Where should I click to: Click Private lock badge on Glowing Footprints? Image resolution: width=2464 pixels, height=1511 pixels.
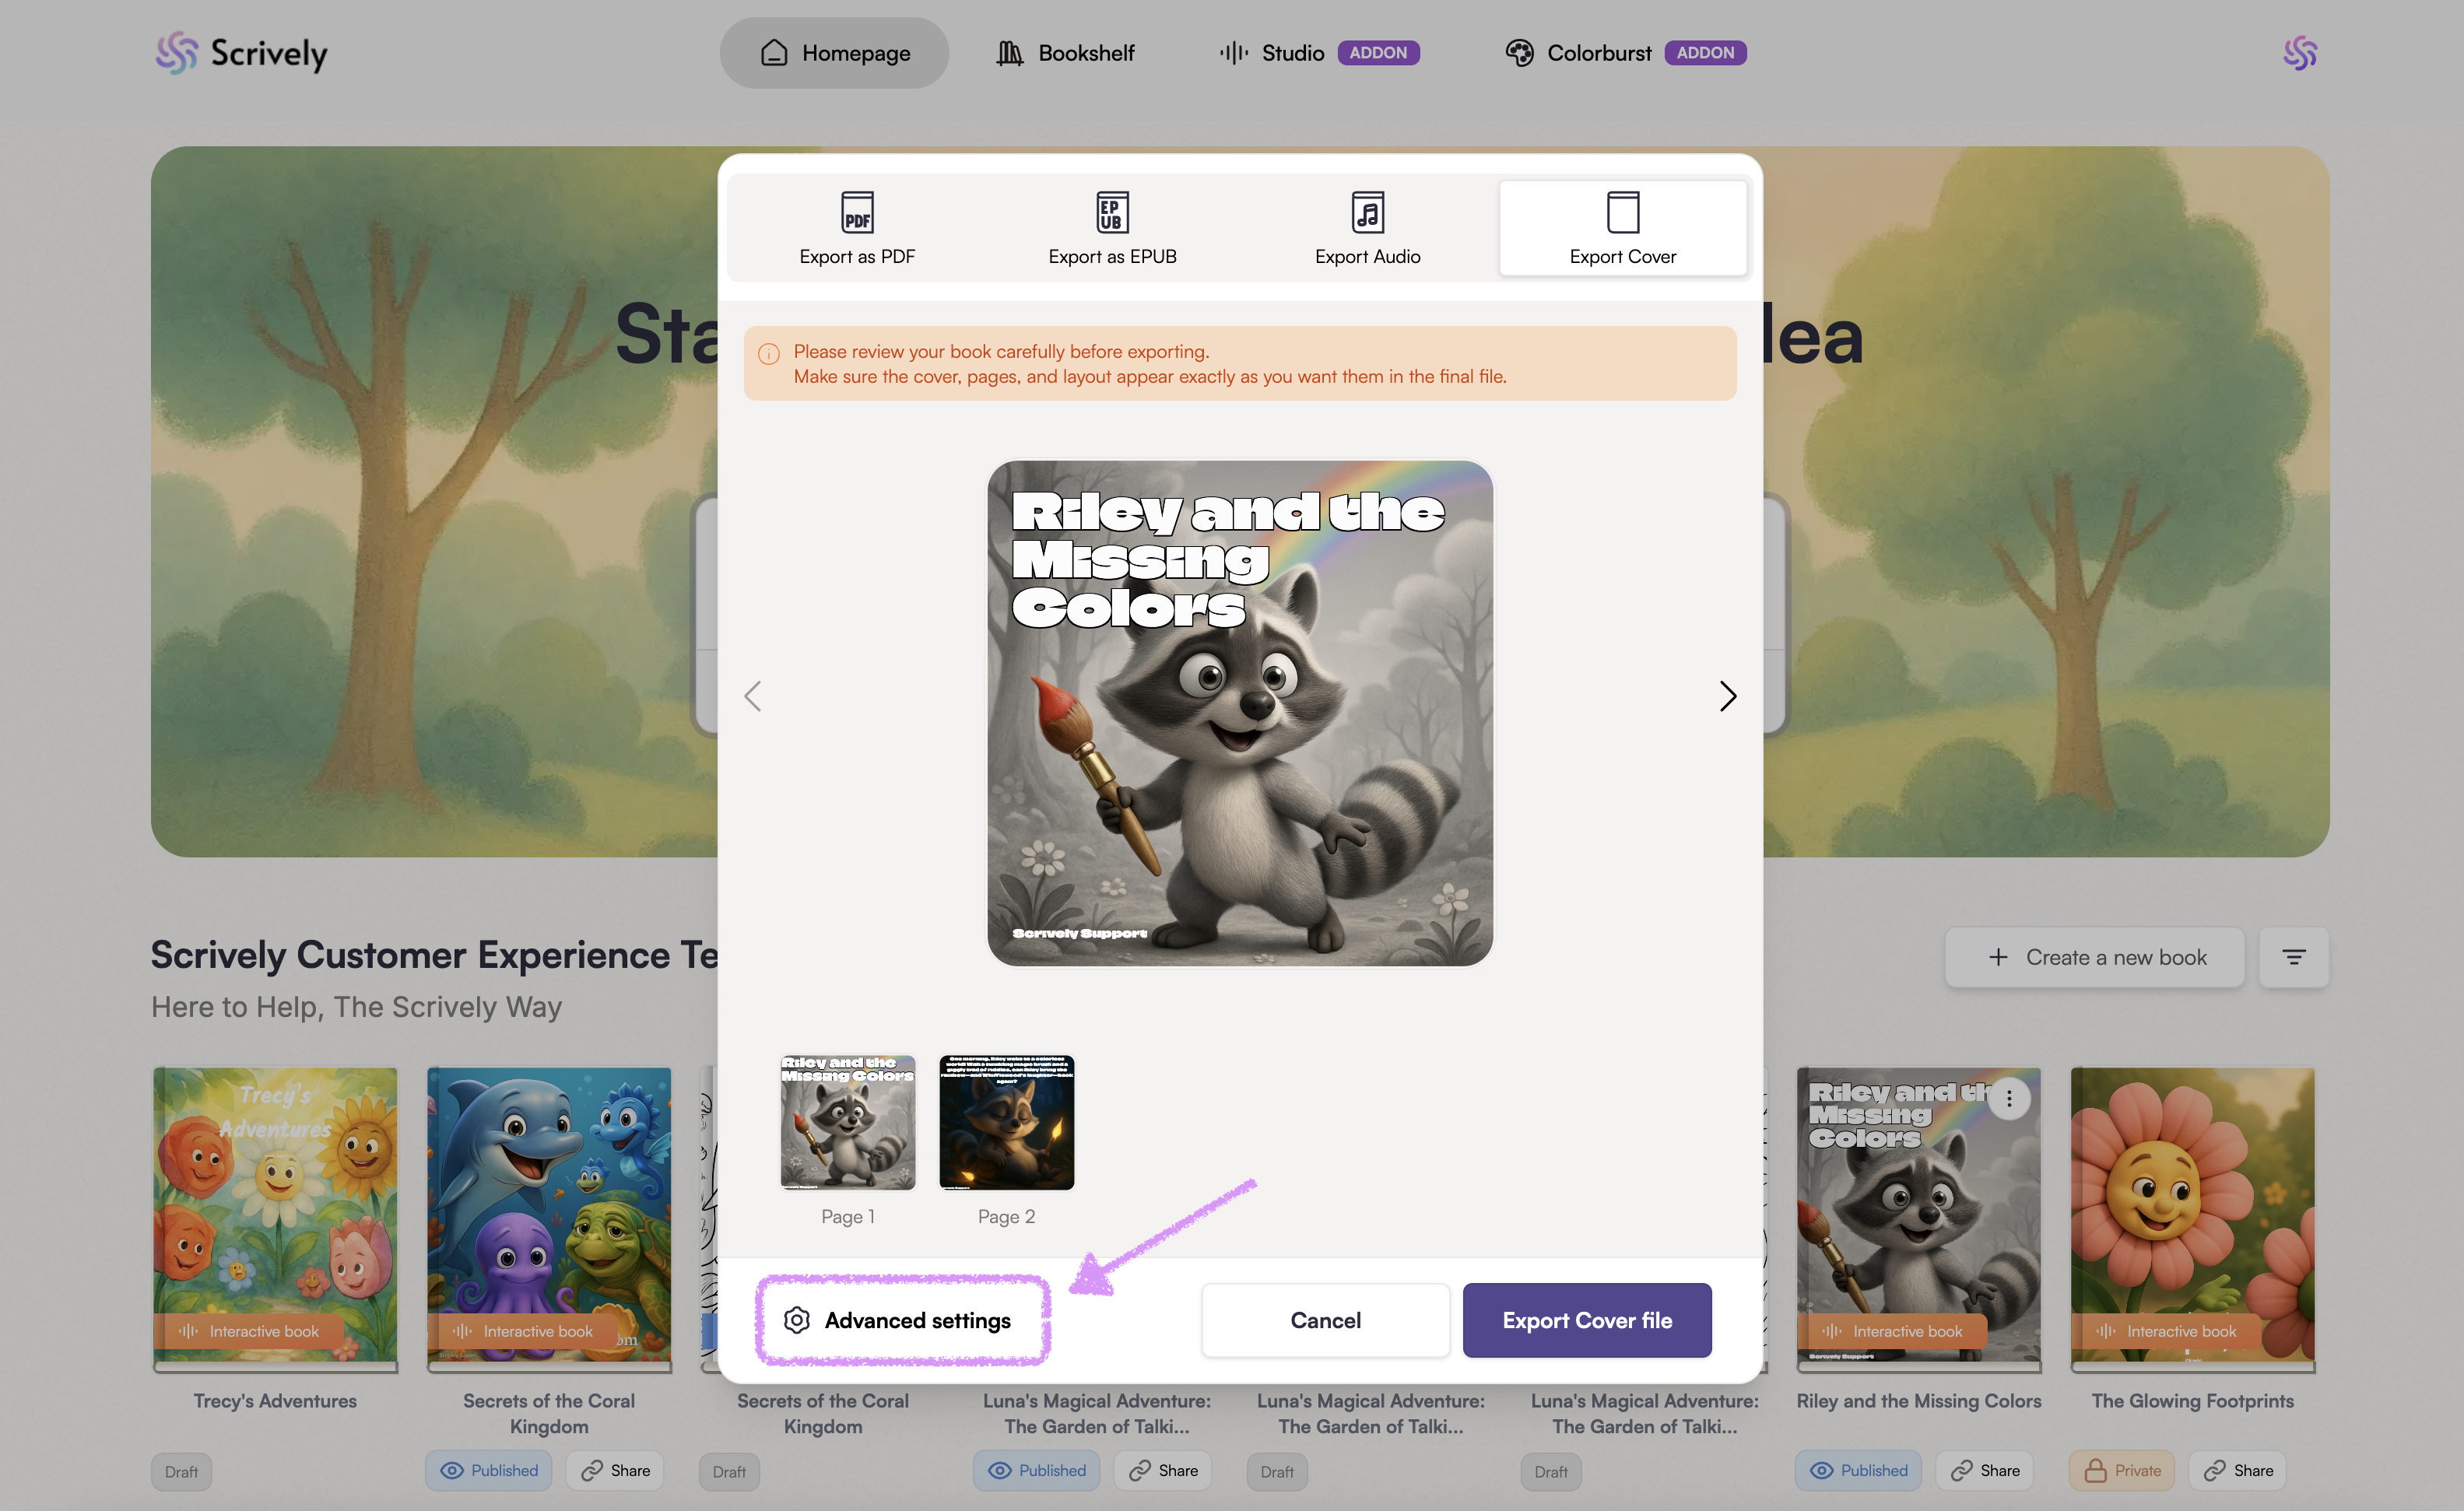click(2121, 1470)
